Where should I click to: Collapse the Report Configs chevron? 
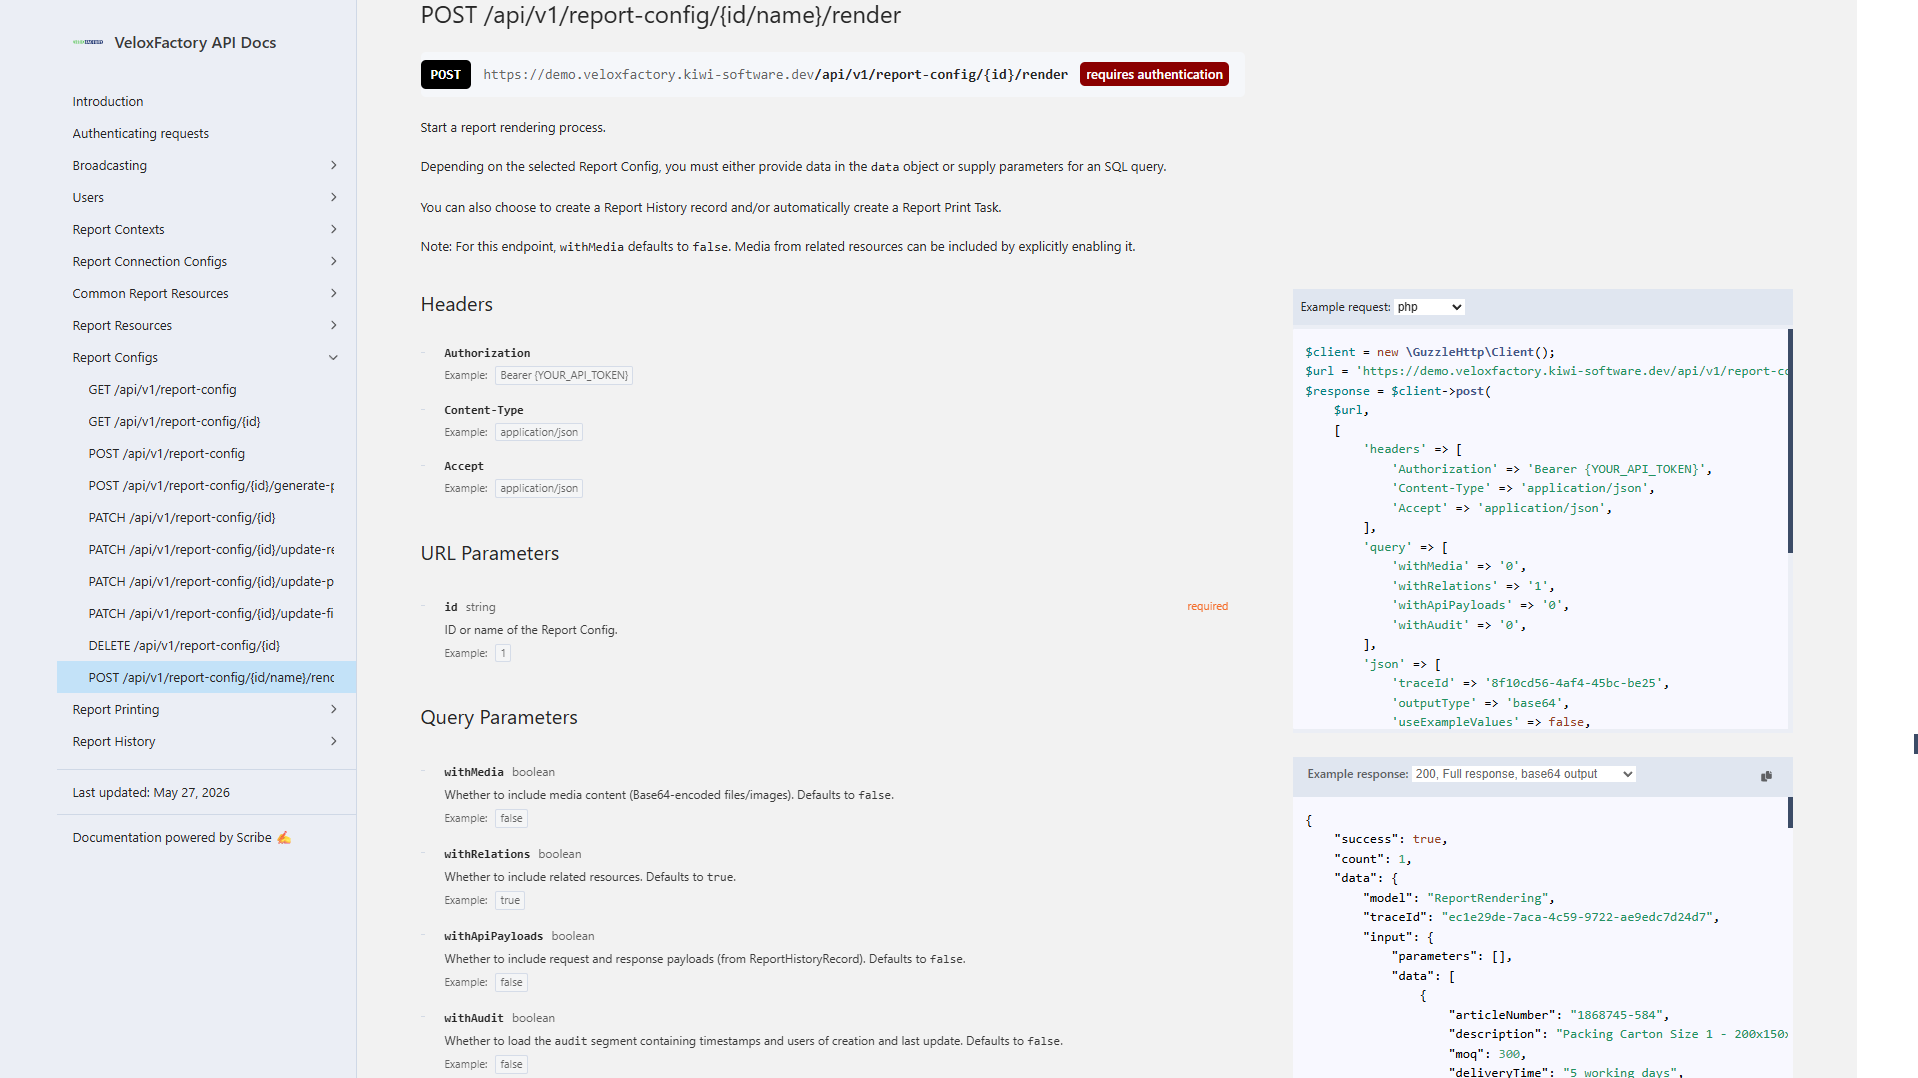pyautogui.click(x=334, y=357)
